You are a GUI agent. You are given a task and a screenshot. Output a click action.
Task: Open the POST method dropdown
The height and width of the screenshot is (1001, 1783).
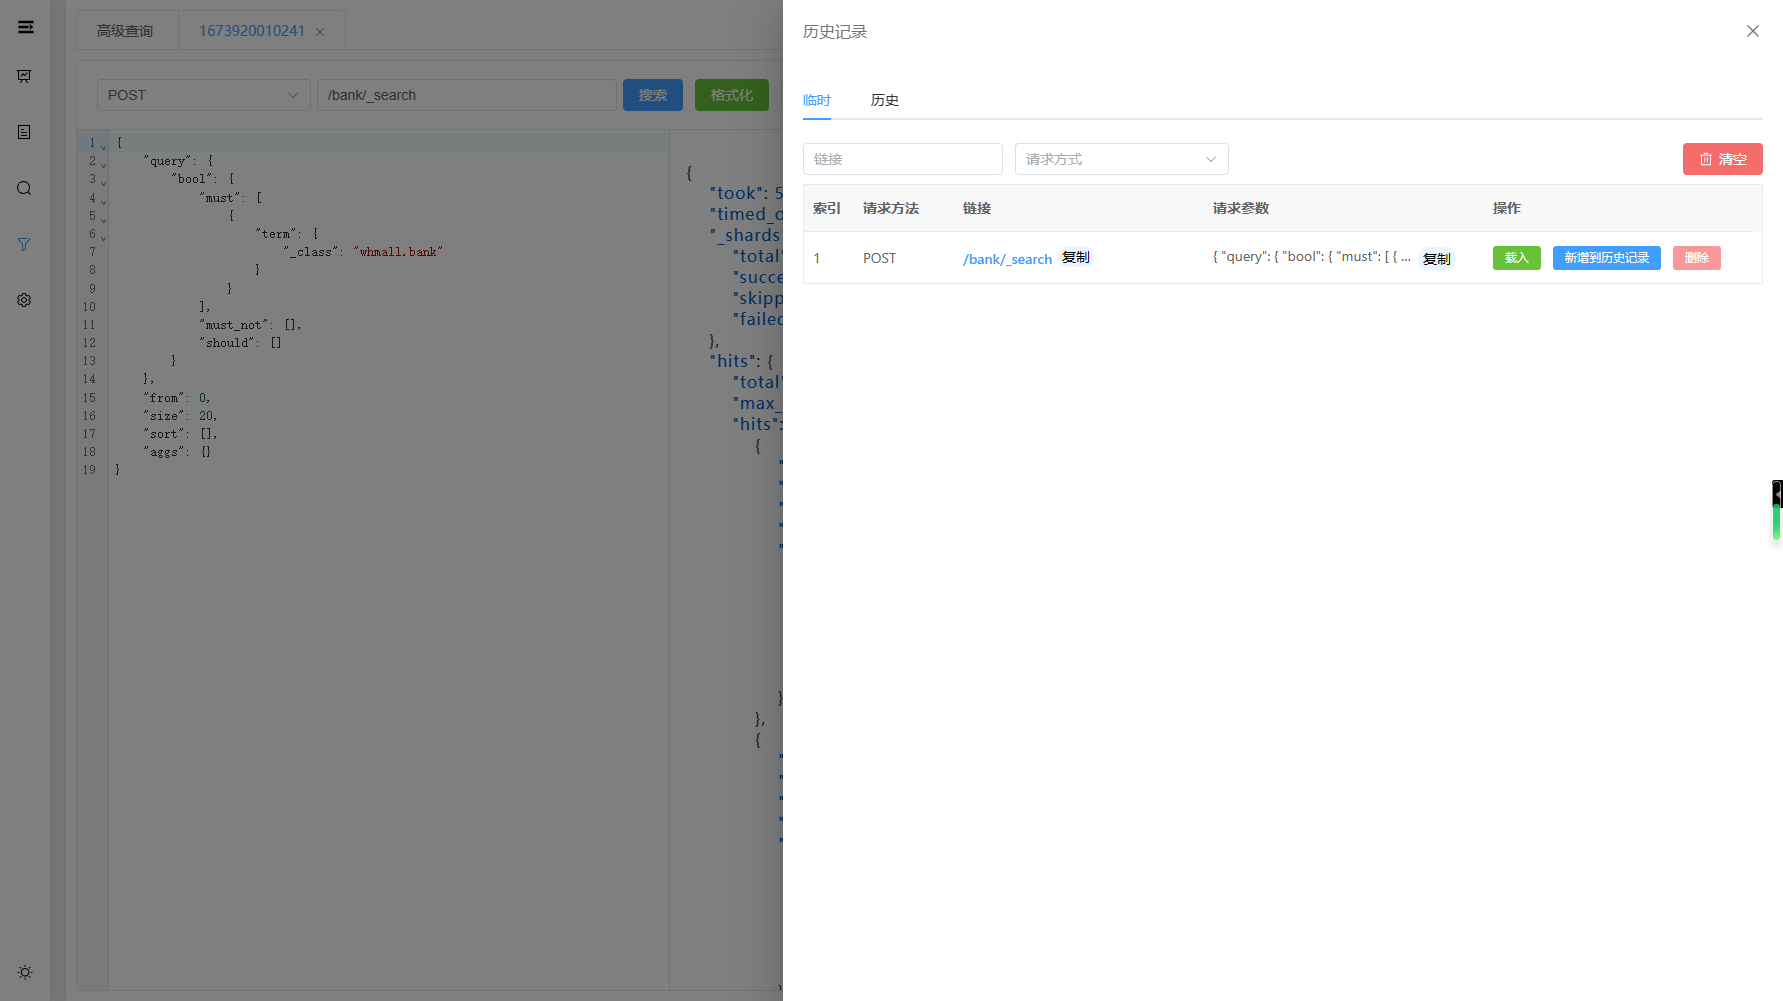pos(204,95)
